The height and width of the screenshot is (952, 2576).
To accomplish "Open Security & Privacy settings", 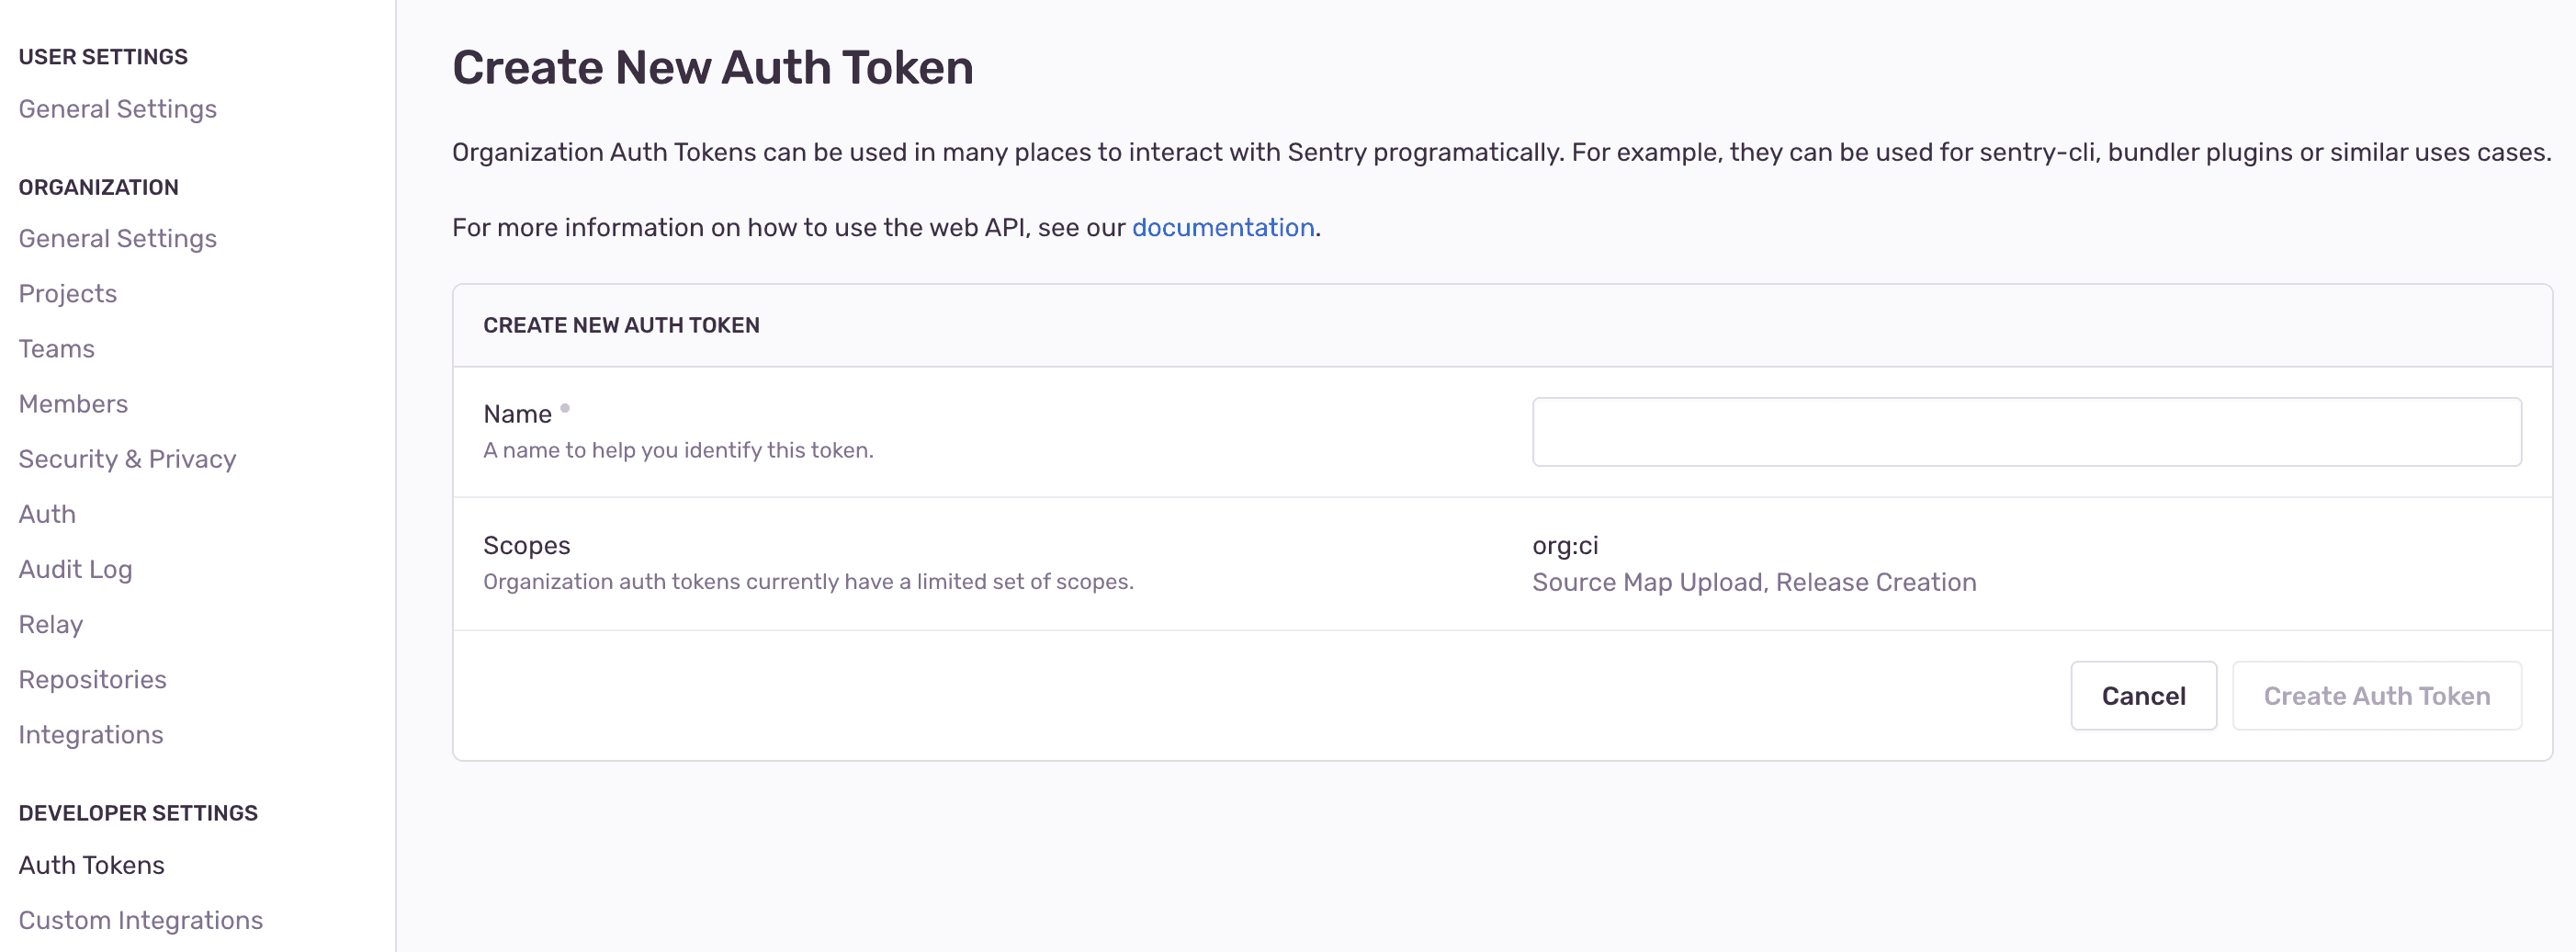I will pos(127,459).
